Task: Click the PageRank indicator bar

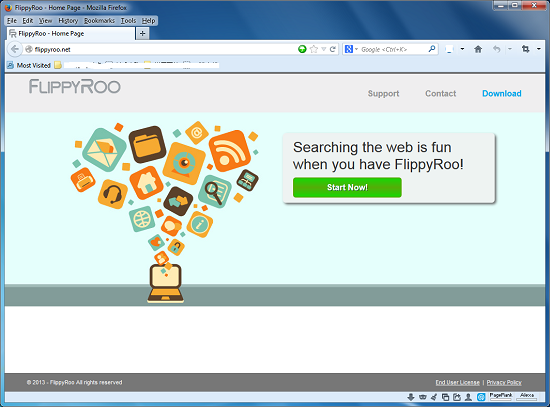Action: (501, 396)
